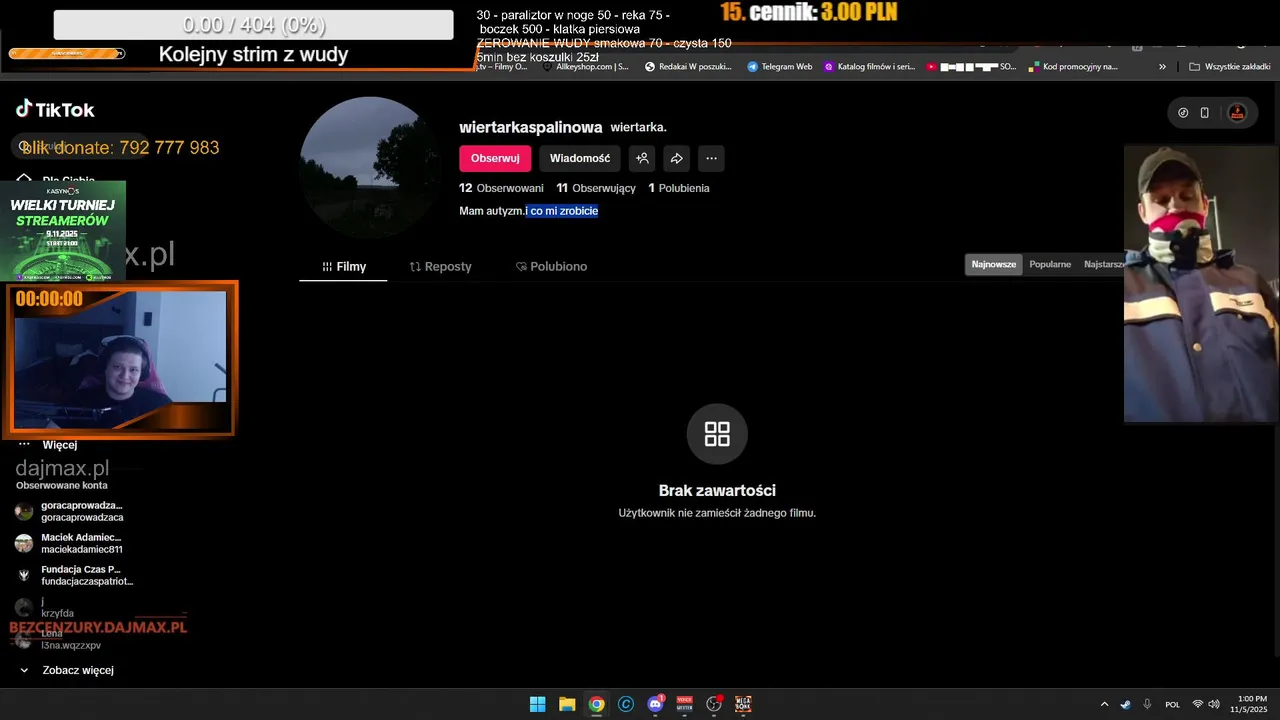The height and width of the screenshot is (720, 1280).
Task: Click the share arrow on the profile
Action: click(x=677, y=158)
